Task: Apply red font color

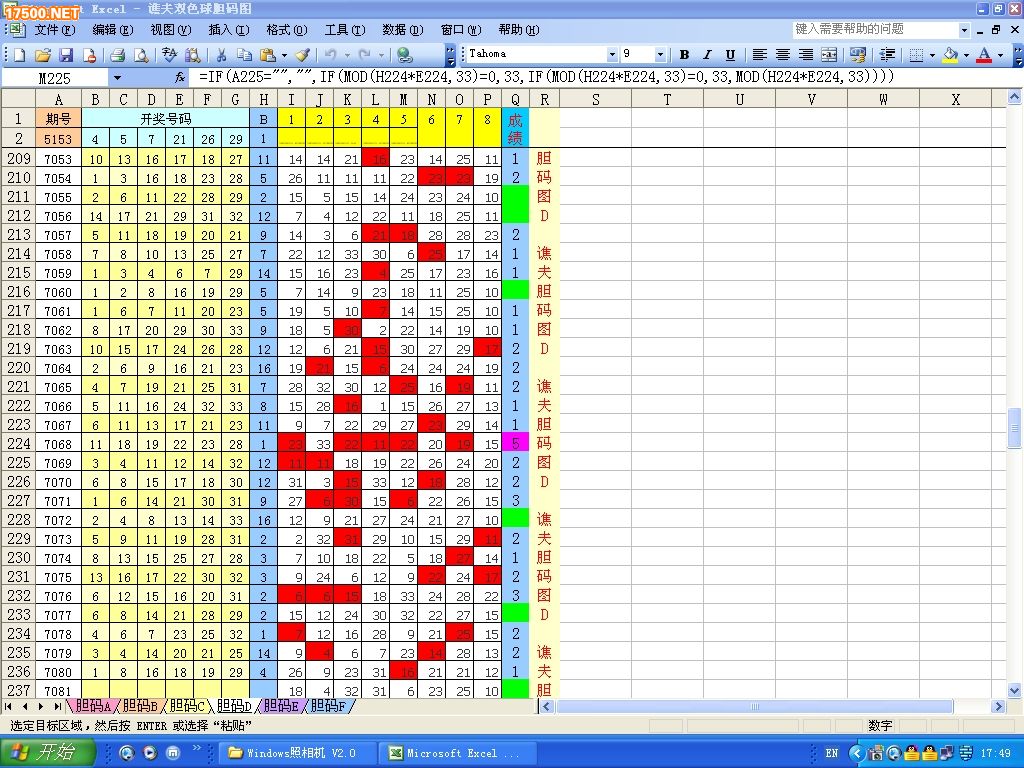Action: pyautogui.click(x=984, y=55)
